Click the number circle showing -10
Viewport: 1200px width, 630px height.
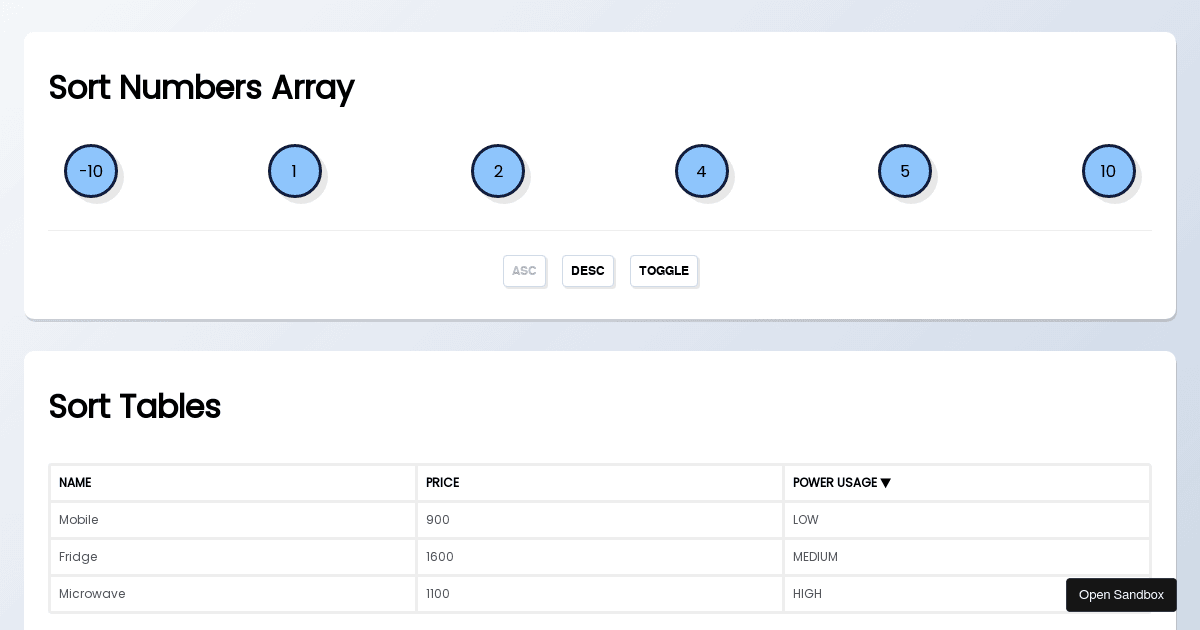click(91, 171)
